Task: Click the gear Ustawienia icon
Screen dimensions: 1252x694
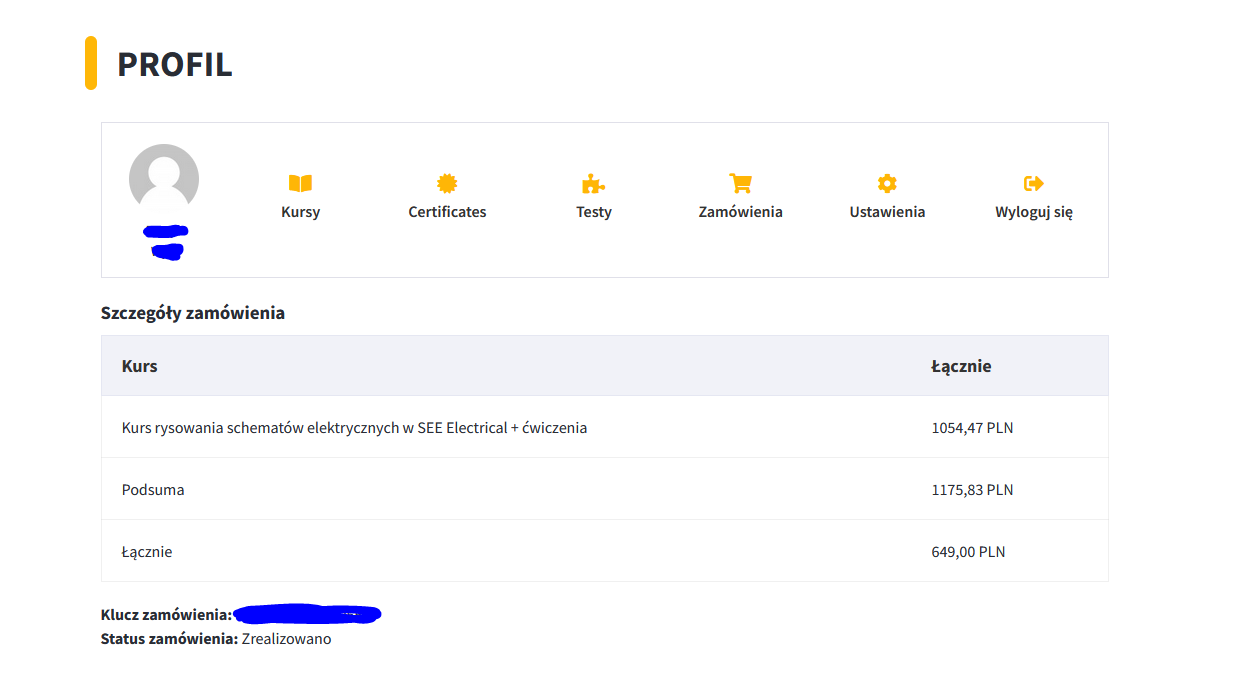Action: pos(887,183)
